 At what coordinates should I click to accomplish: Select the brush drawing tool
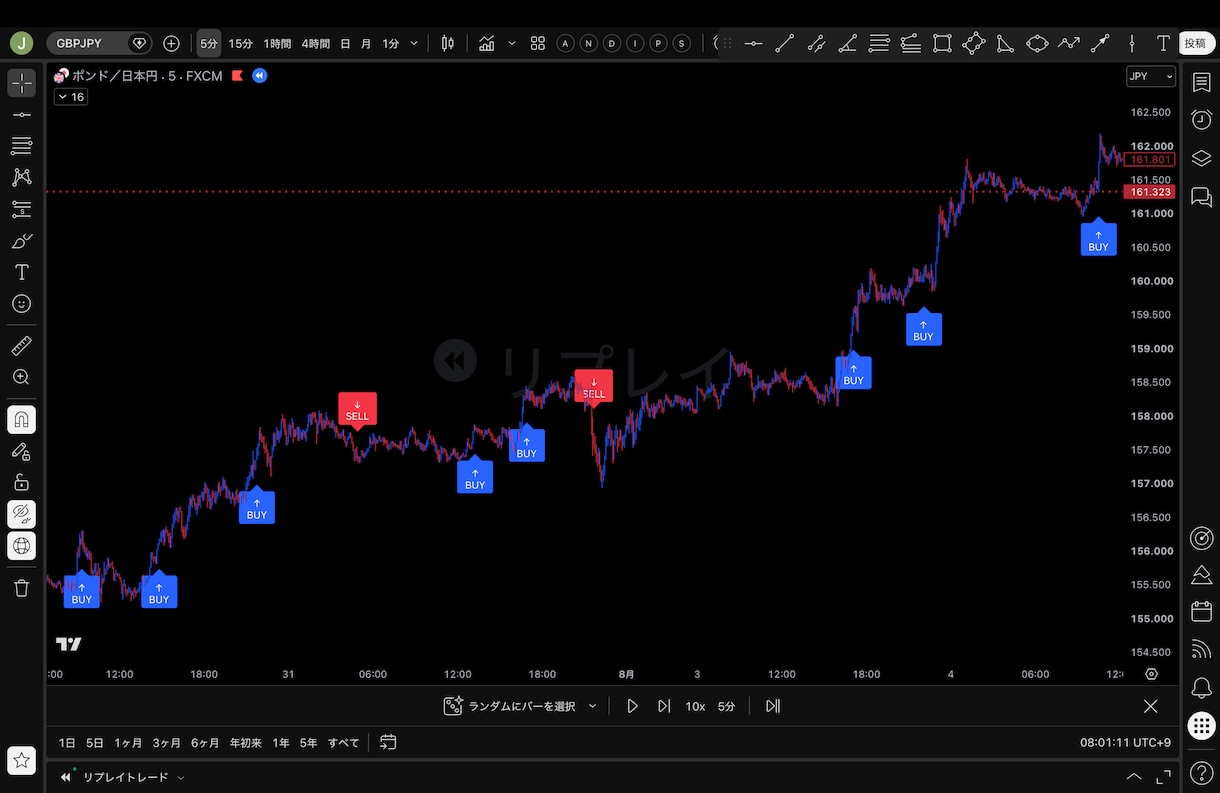pos(21,241)
